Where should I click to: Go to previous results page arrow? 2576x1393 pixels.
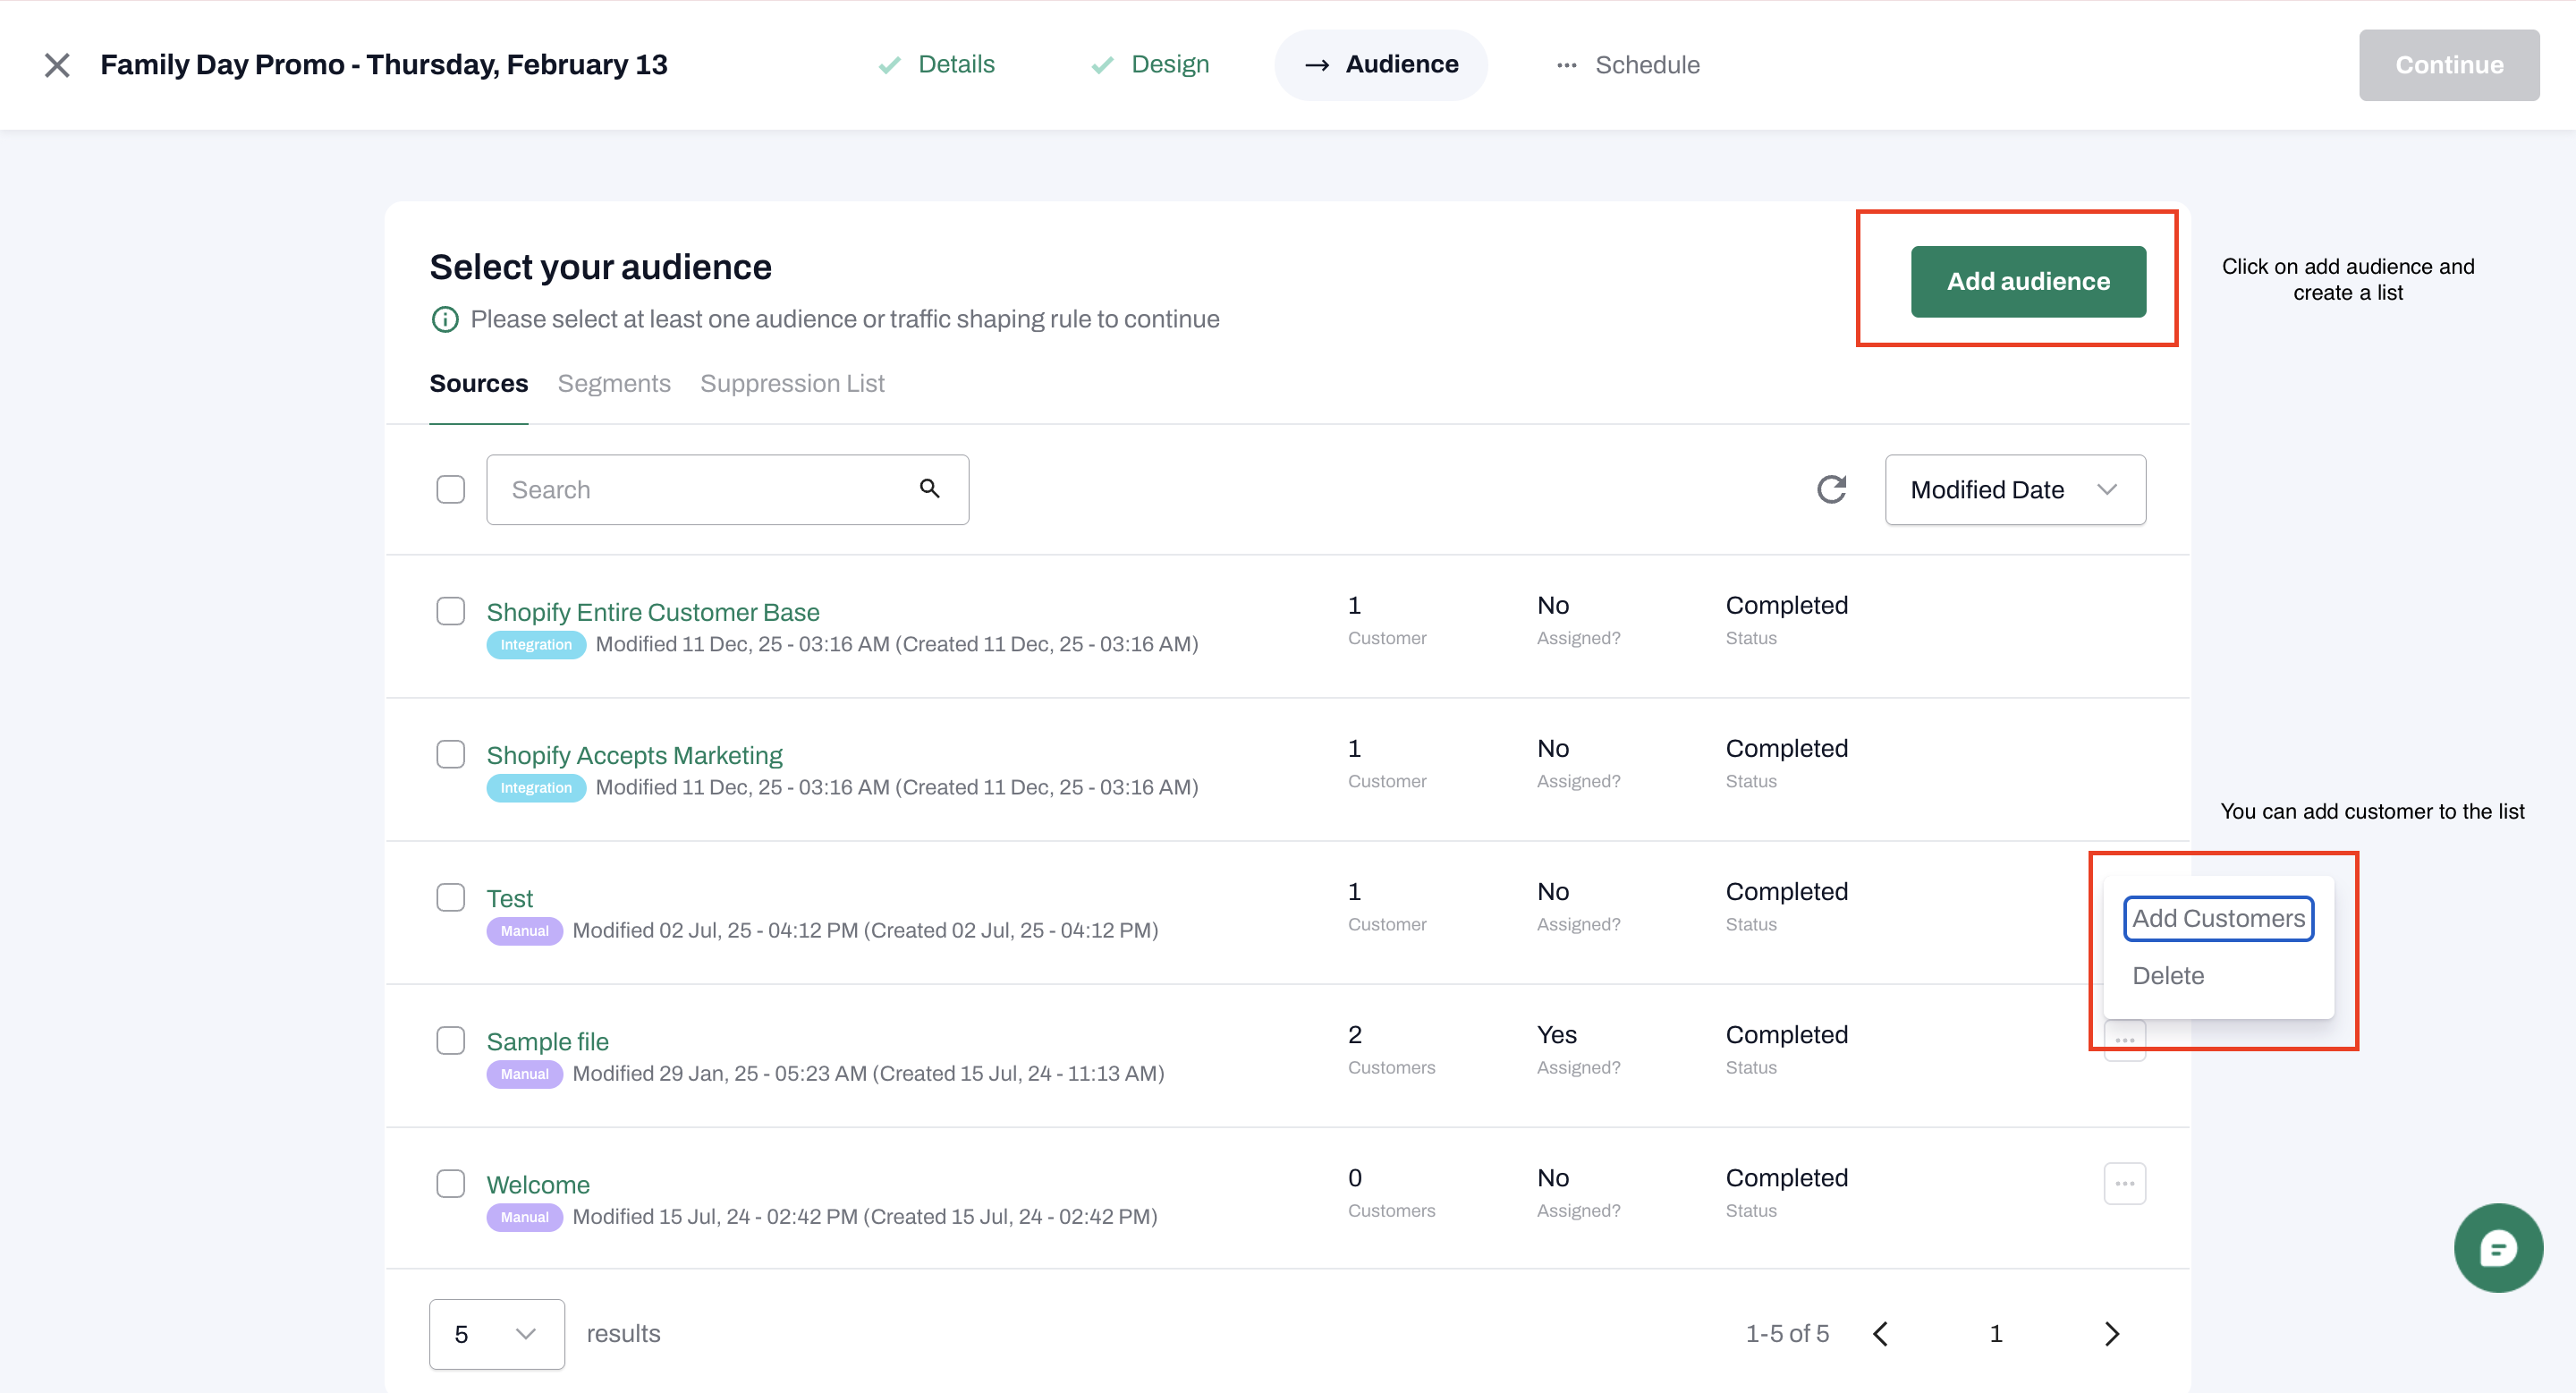pos(1880,1333)
